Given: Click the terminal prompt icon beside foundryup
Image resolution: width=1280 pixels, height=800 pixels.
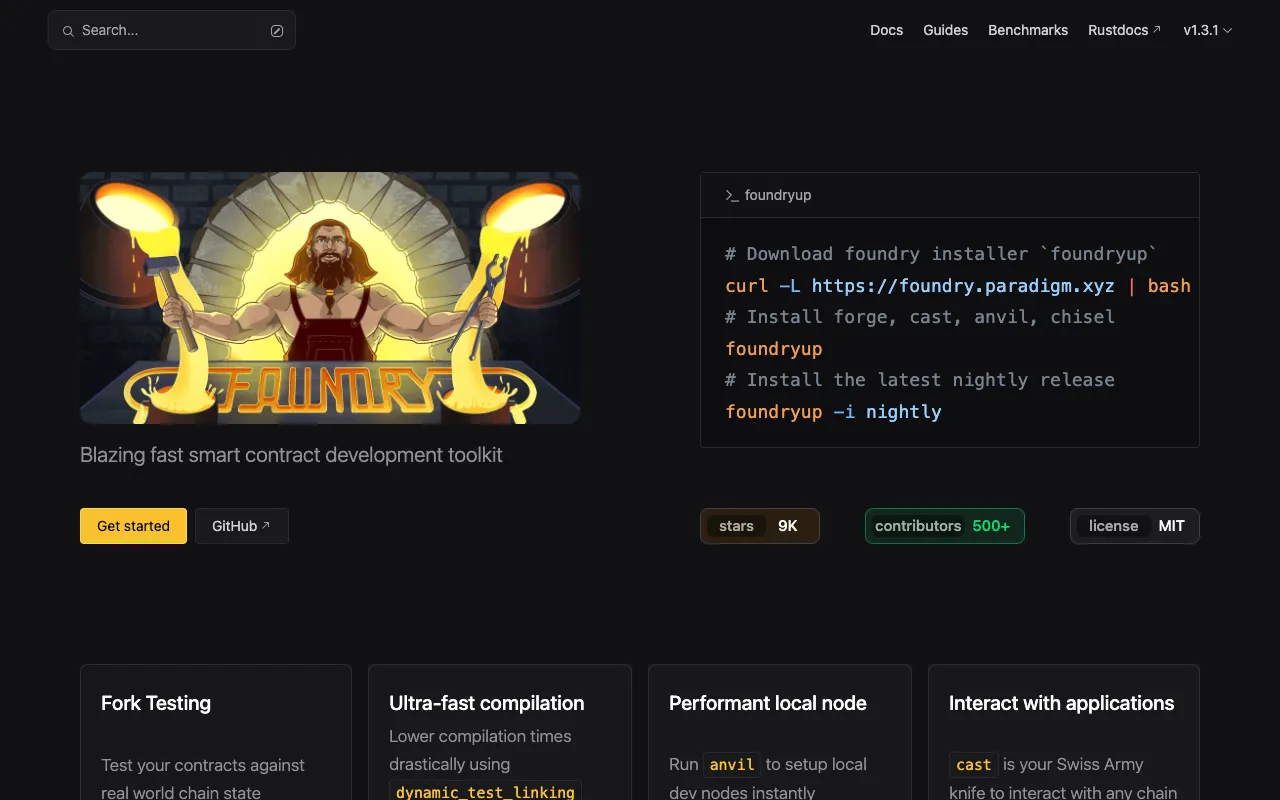Looking at the screenshot, I should (730, 195).
